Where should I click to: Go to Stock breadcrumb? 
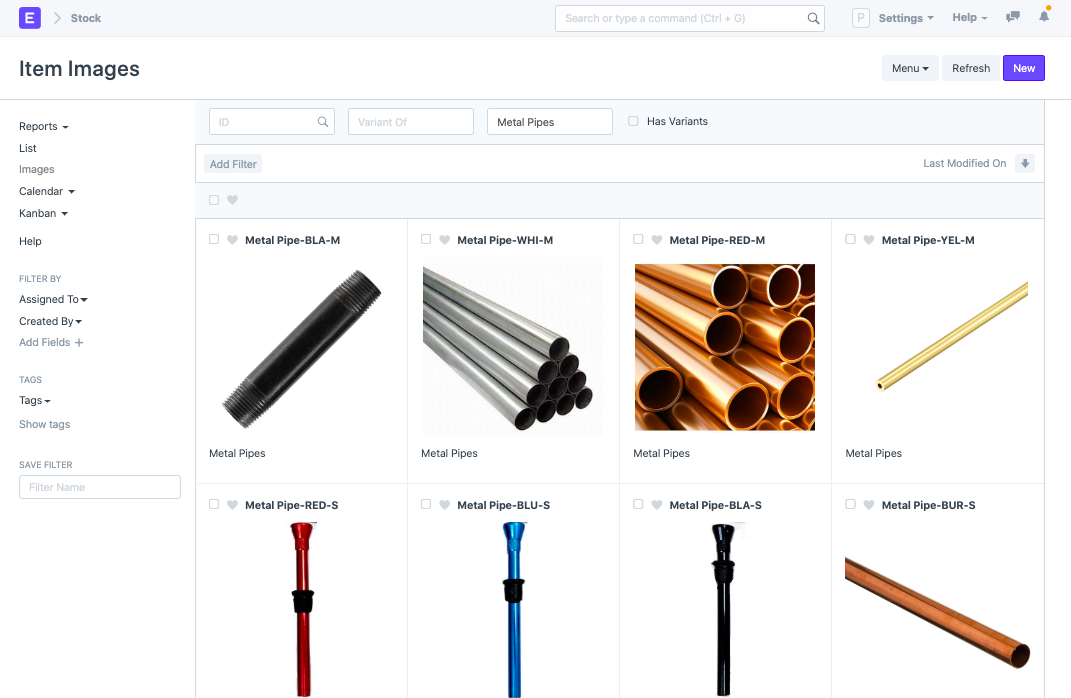point(86,18)
